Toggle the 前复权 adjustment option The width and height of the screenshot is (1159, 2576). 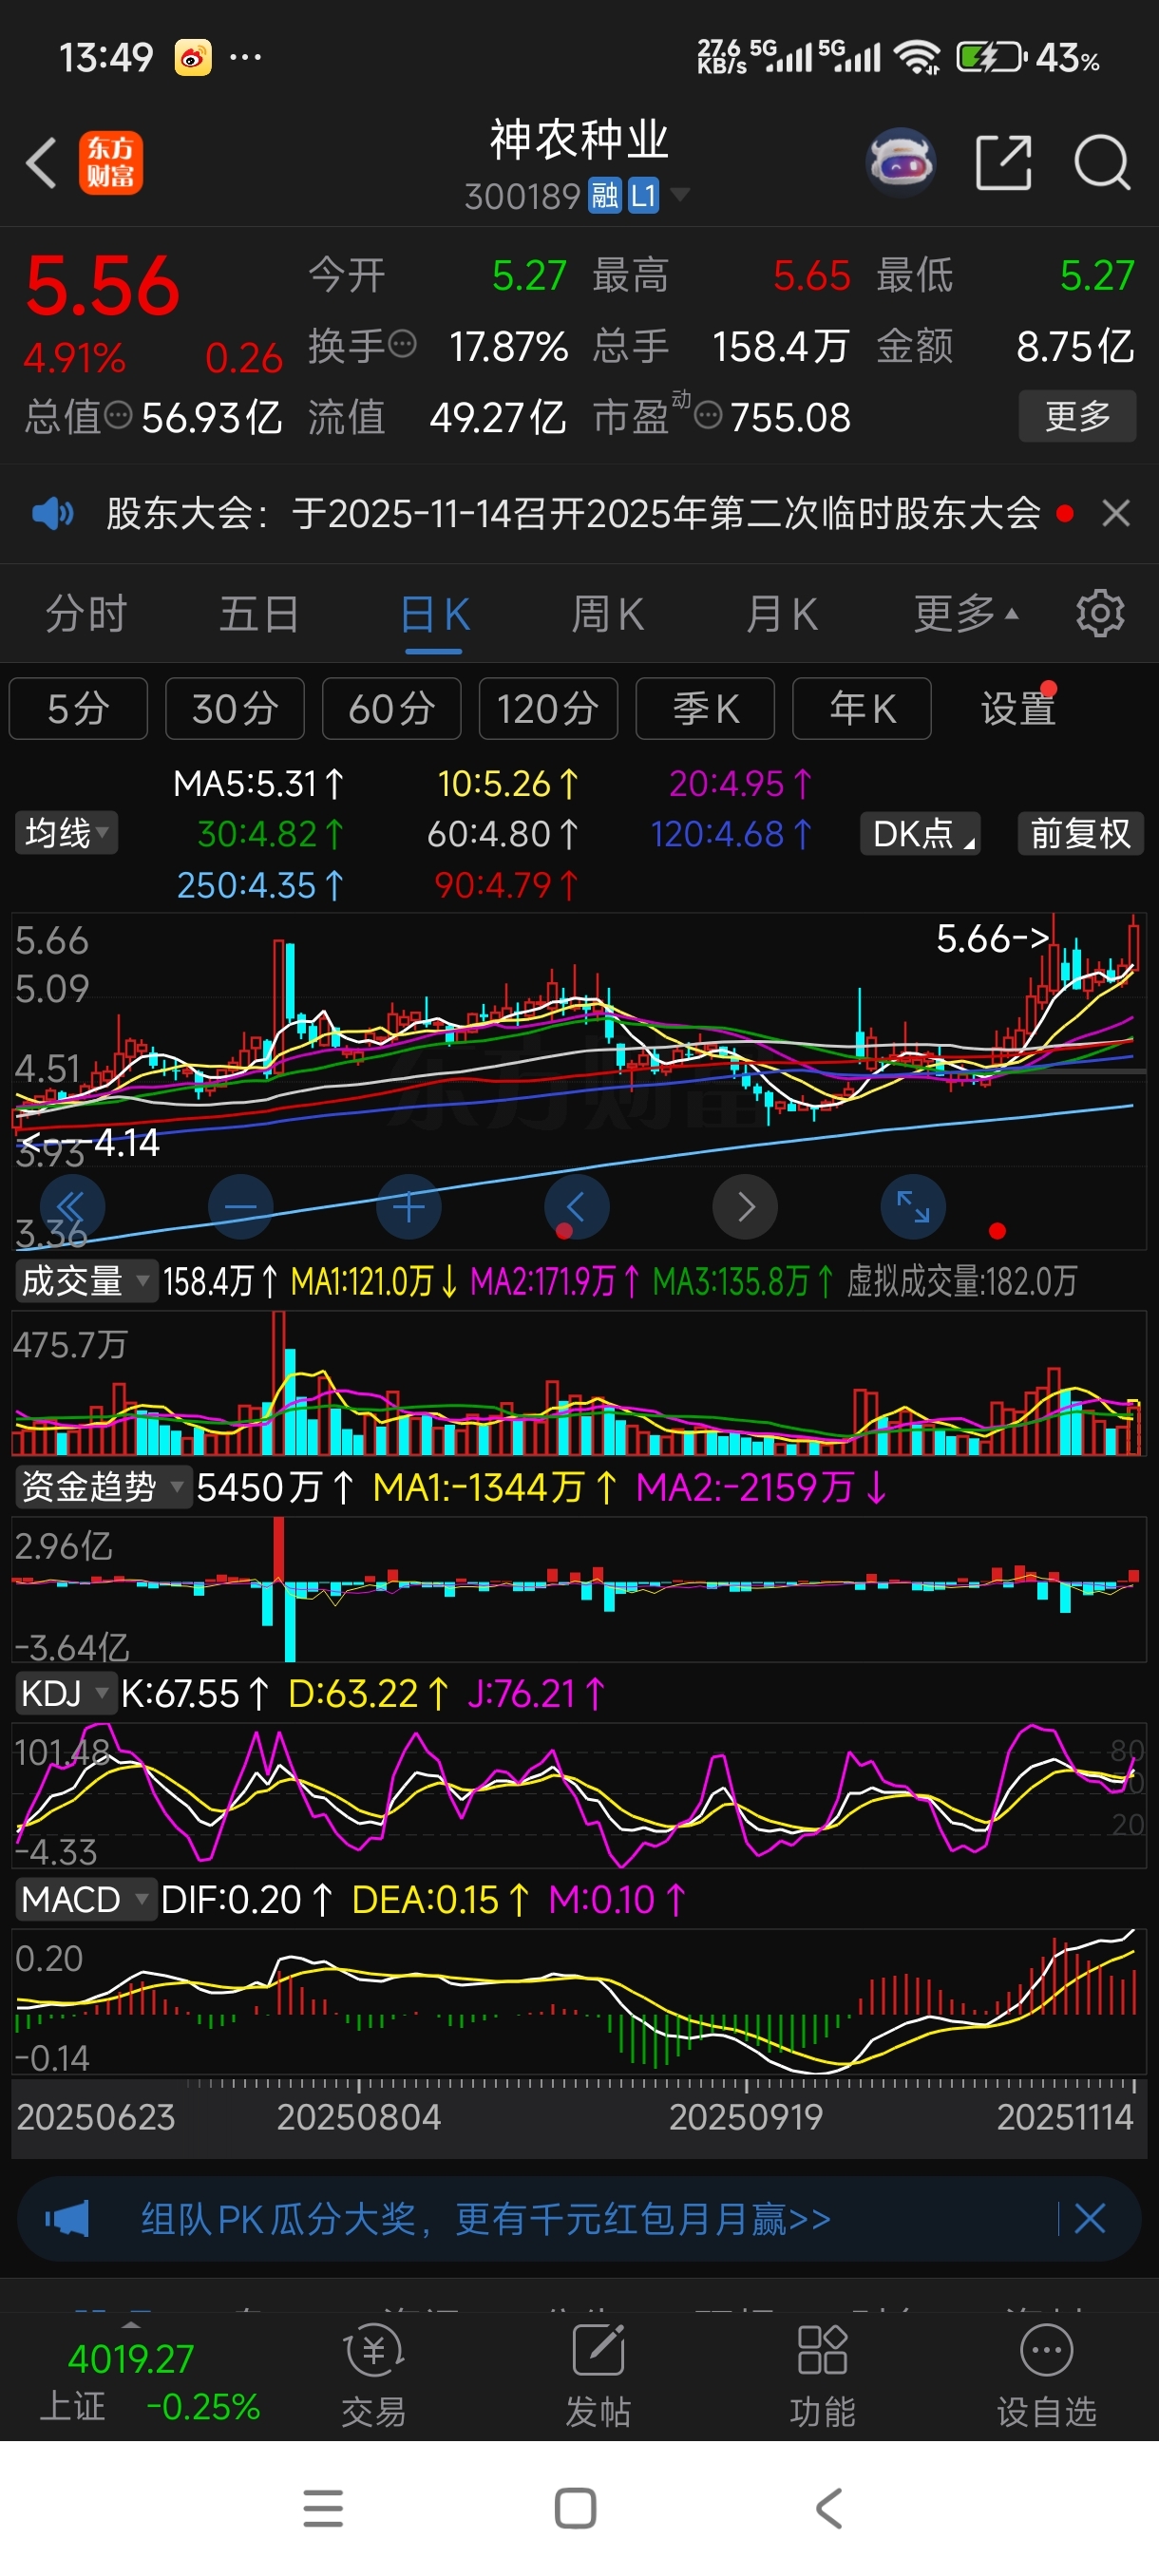pyautogui.click(x=1081, y=833)
